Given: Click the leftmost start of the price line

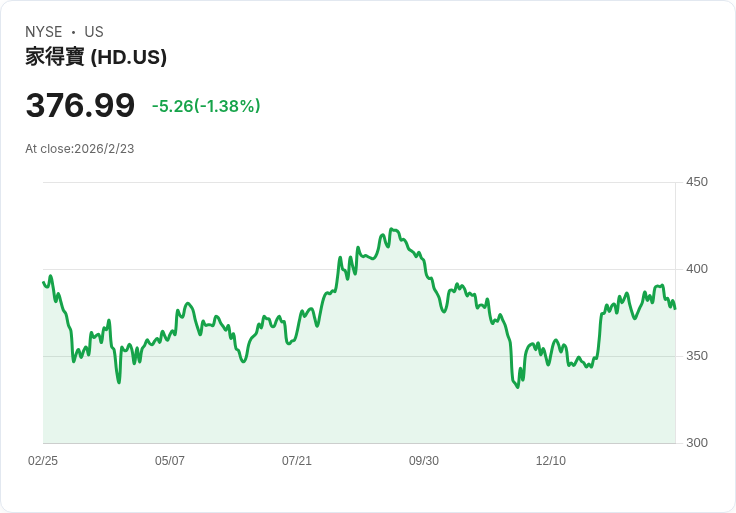Looking at the screenshot, I should (43, 282).
